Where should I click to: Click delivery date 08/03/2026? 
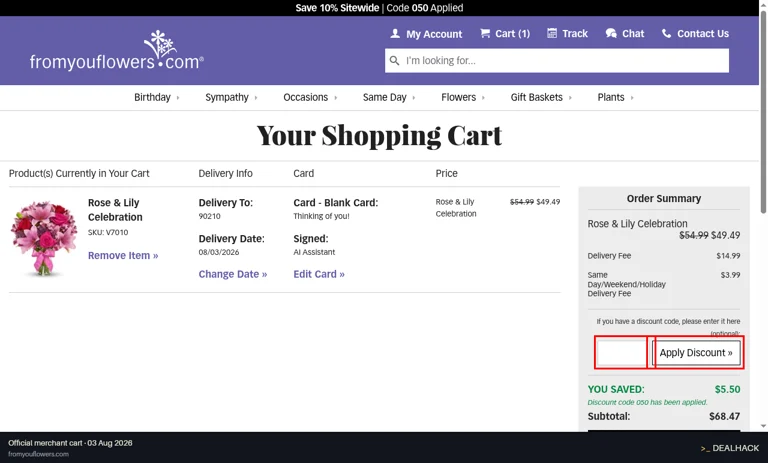[x=219, y=252]
